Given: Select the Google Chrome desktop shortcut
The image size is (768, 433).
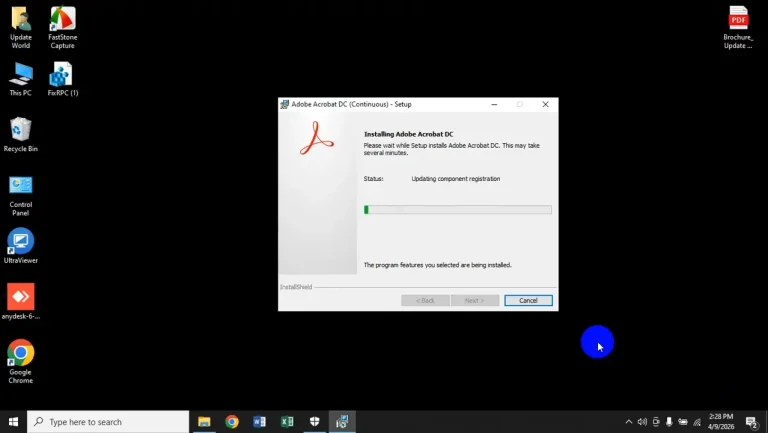Looking at the screenshot, I should click(x=21, y=361).
